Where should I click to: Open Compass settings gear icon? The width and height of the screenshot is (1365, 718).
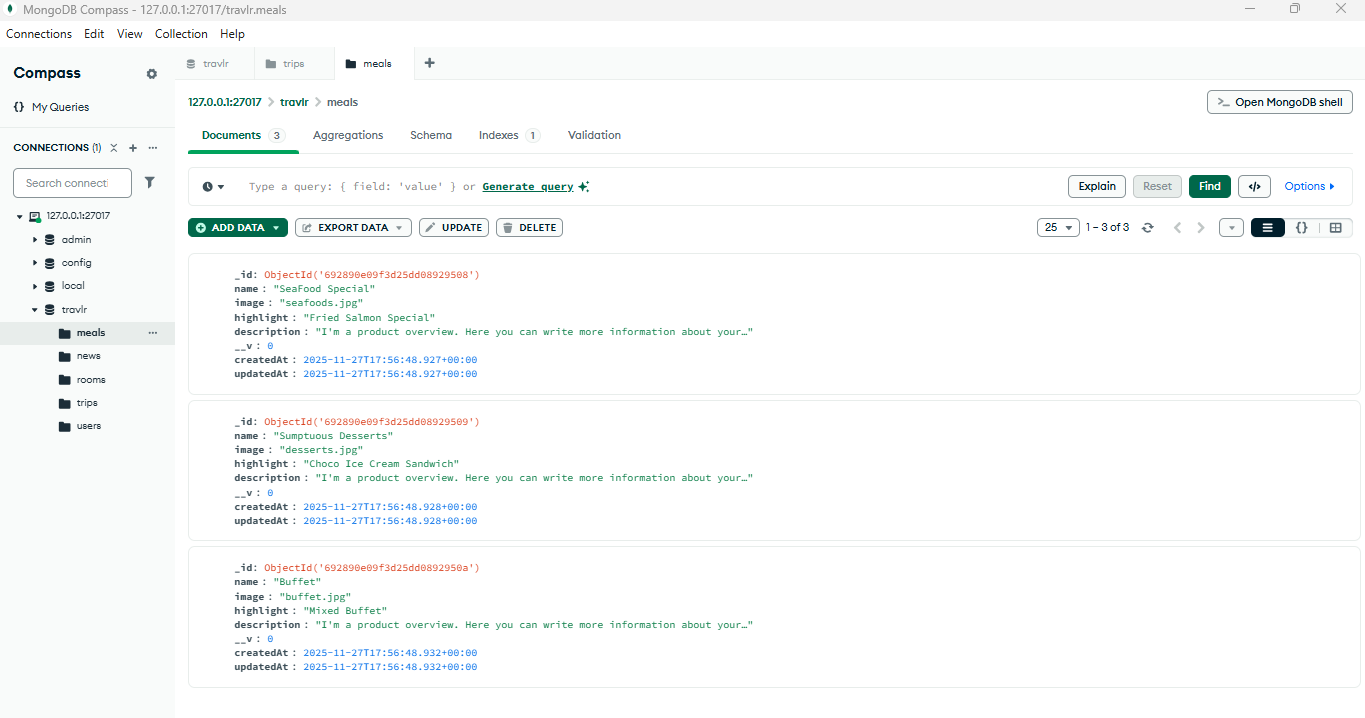tap(152, 74)
